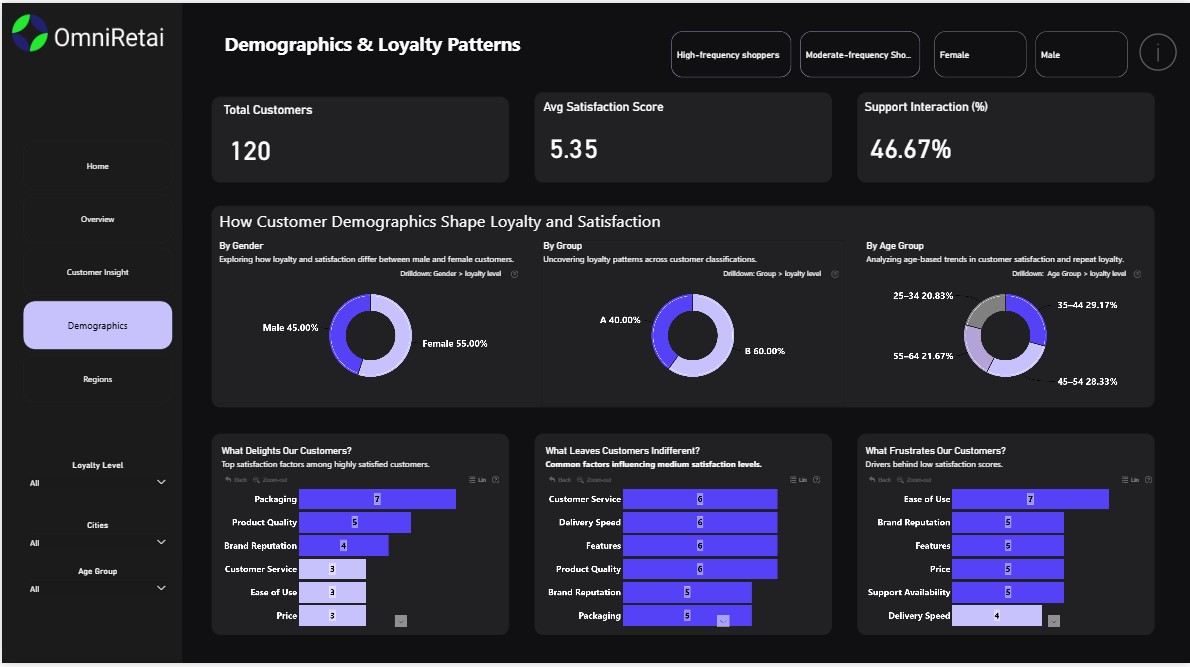Toggle Lin scale in What Frustrates chart
1190x667 pixels.
(x=1130, y=480)
